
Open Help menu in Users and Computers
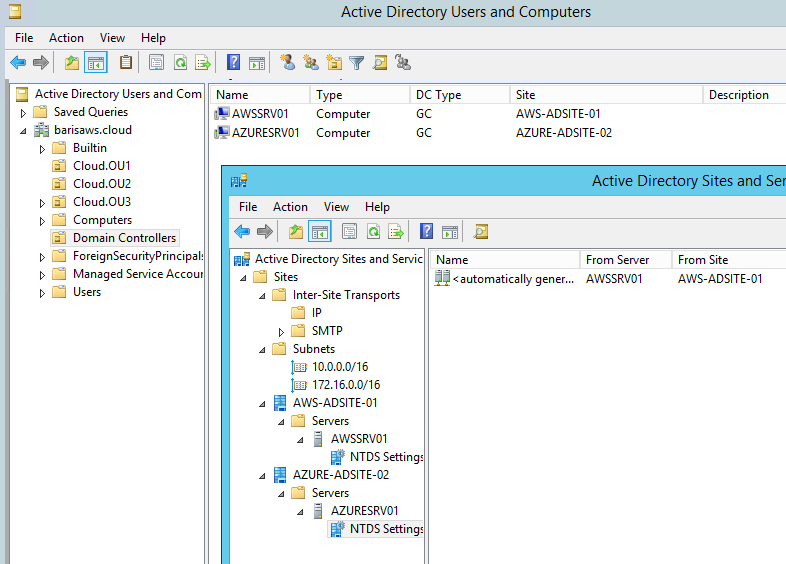tap(153, 38)
